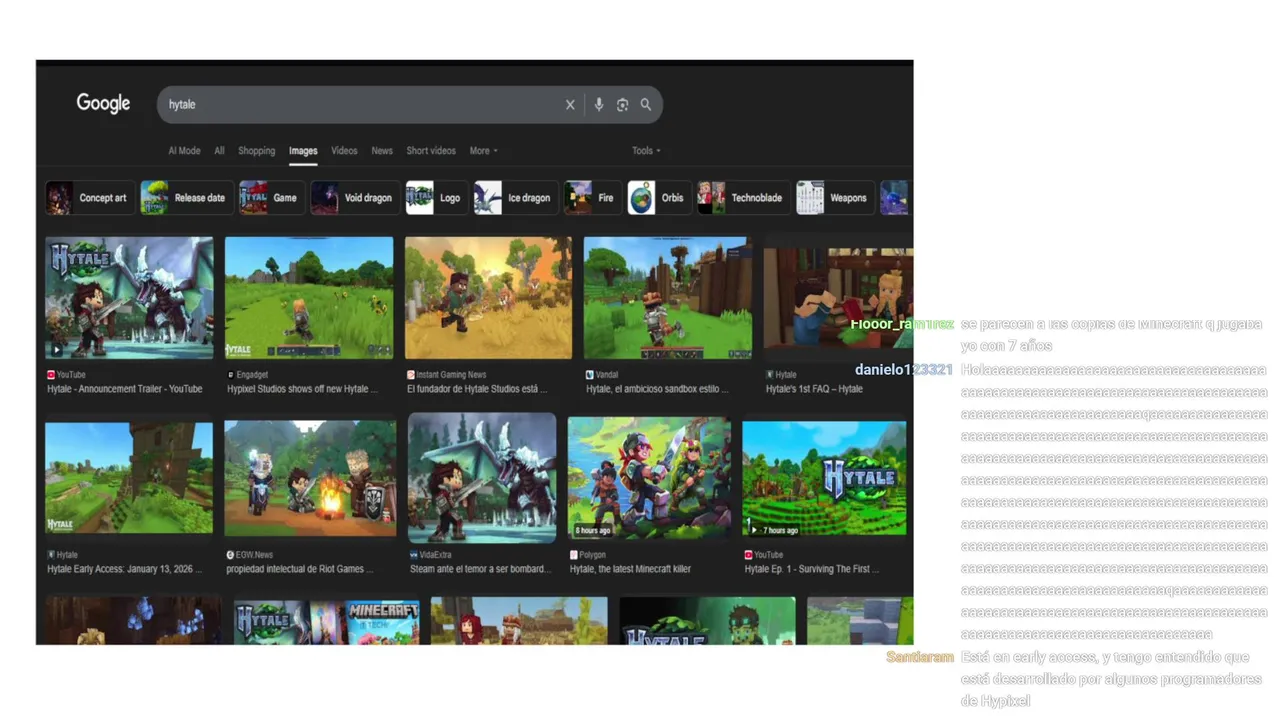This screenshot has height=720, width=1280.
Task: Click the Engadget source label
Action: point(253,375)
